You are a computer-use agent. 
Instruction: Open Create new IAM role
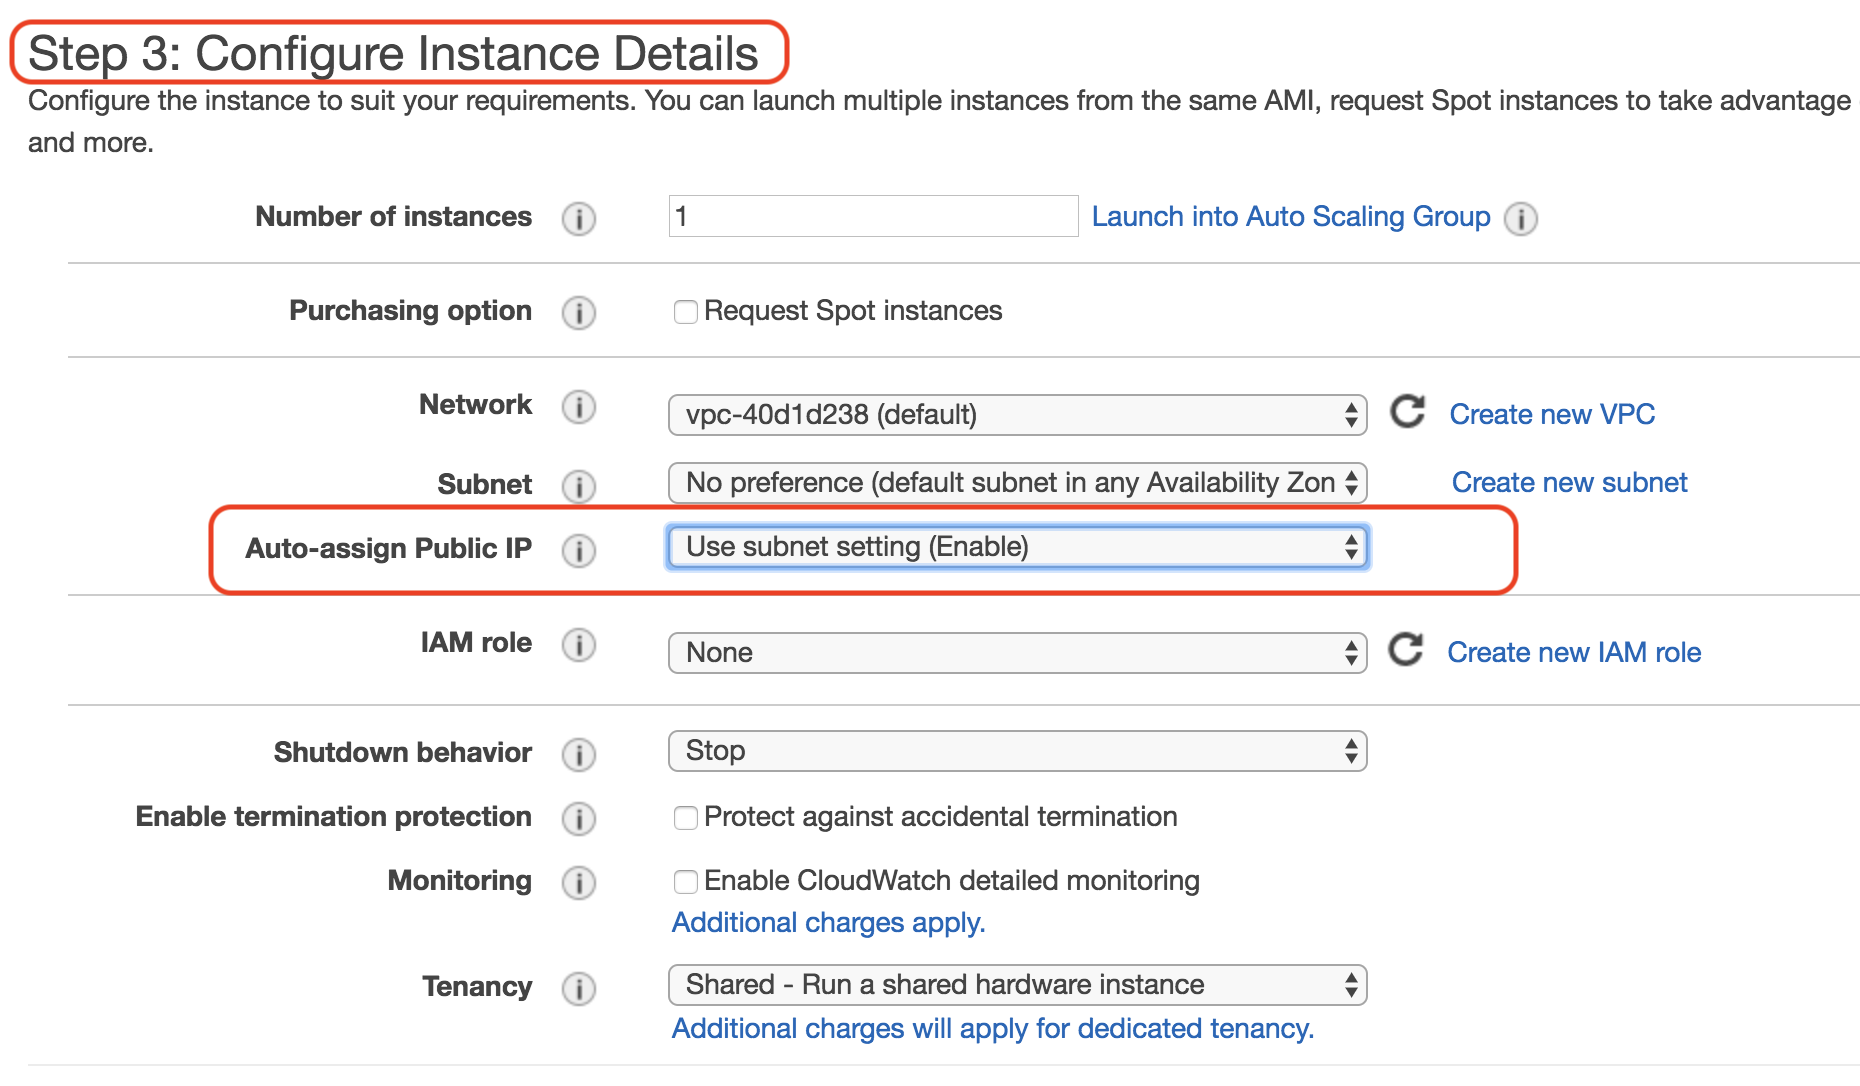[x=1574, y=652]
